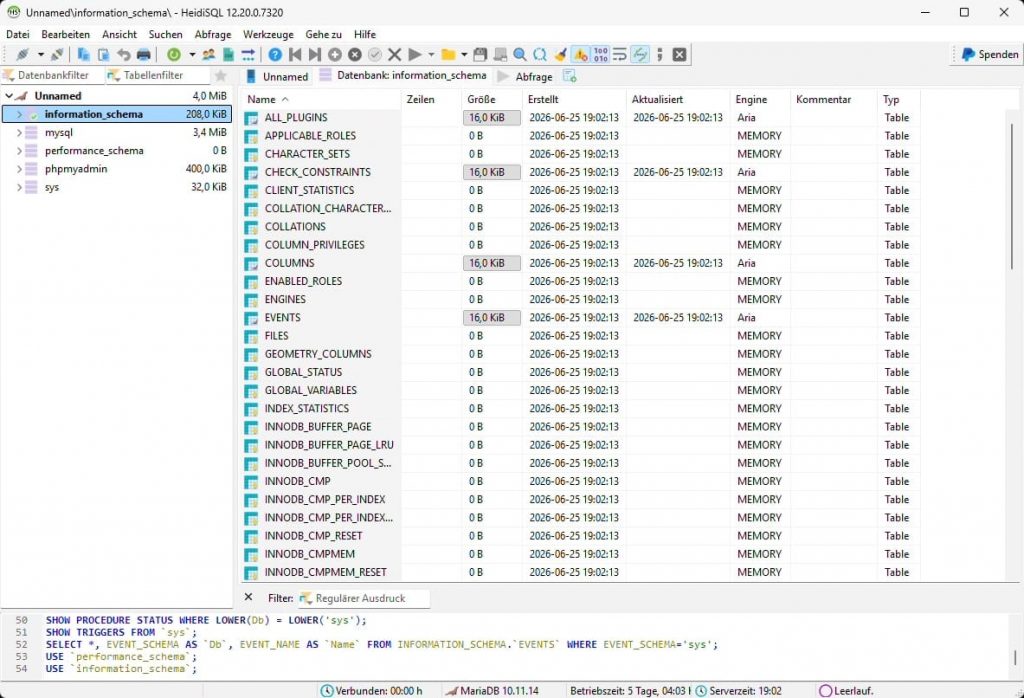Image resolution: width=1024 pixels, height=698 pixels.
Task: Toggle the binary 100/010 display icon
Action: coord(600,55)
